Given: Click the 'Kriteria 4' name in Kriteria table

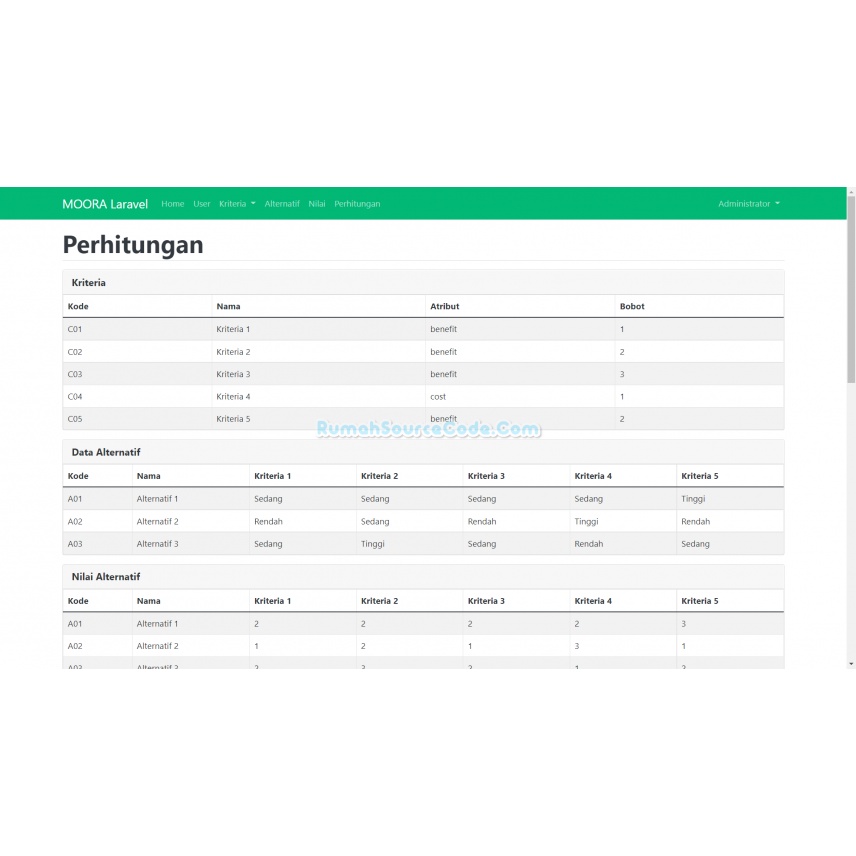Looking at the screenshot, I should [233, 397].
